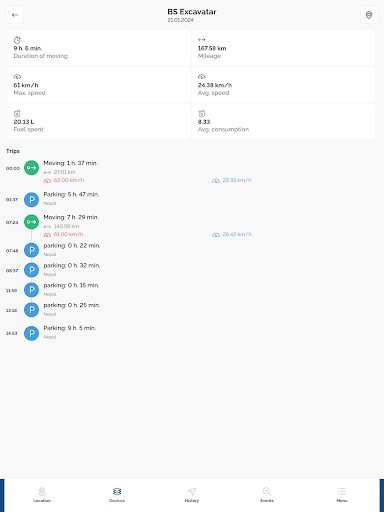Click the 20.13 L fuel spent value
The image size is (384, 512).
24,122
